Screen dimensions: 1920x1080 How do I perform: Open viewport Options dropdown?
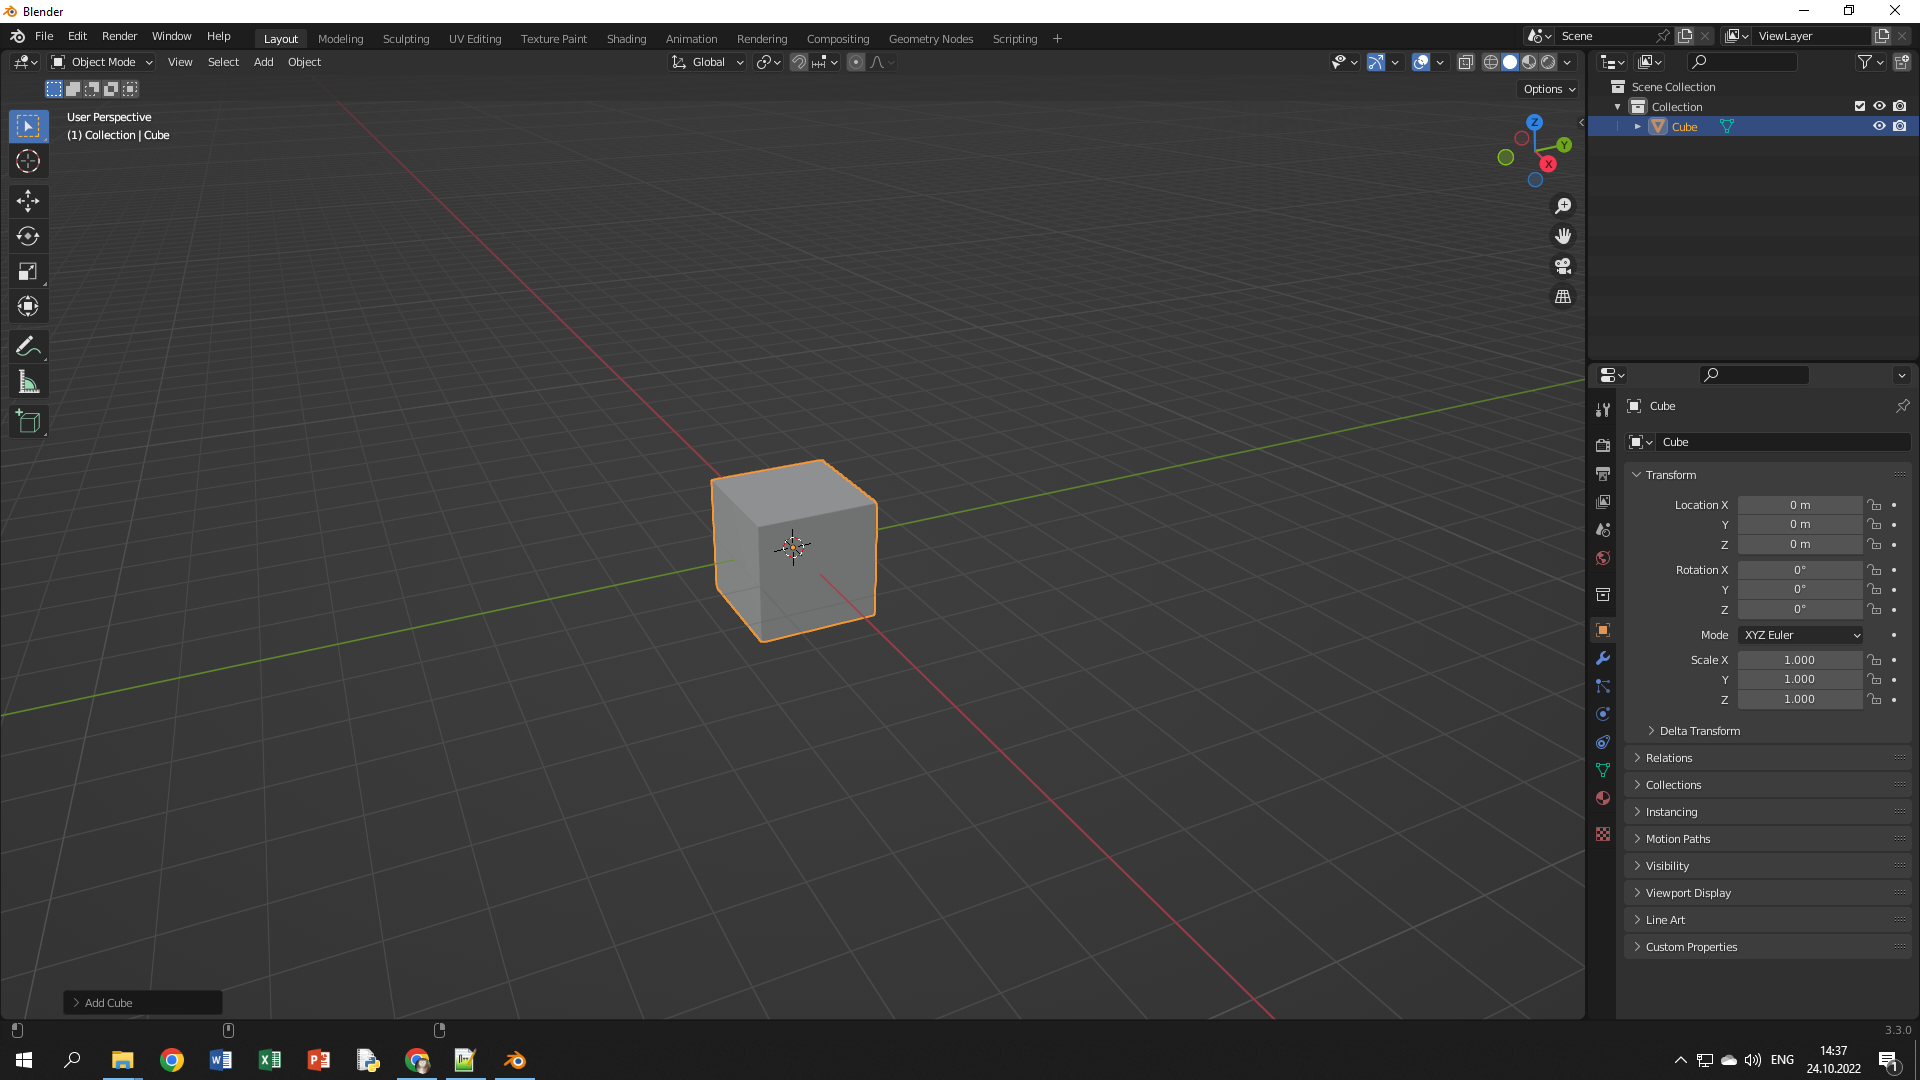(1549, 89)
